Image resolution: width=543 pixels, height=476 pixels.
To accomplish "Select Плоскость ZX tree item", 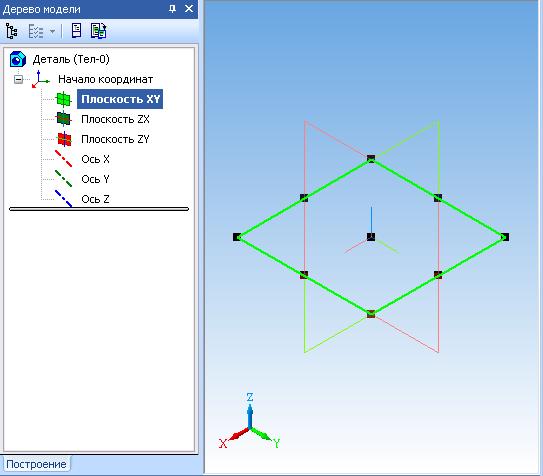I will 115,119.
